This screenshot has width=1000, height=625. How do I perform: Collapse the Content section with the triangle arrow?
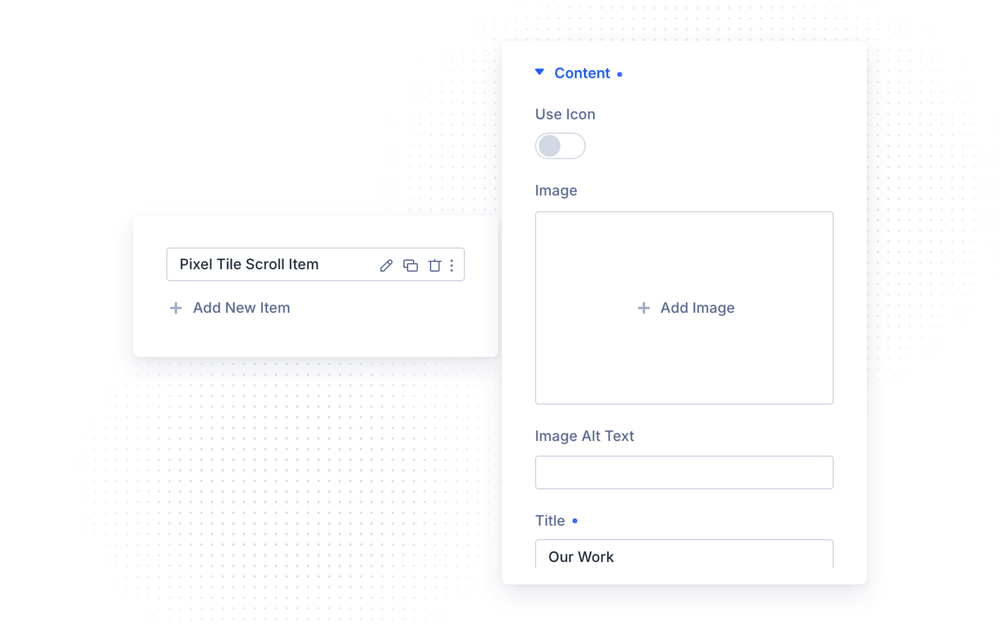tap(540, 72)
